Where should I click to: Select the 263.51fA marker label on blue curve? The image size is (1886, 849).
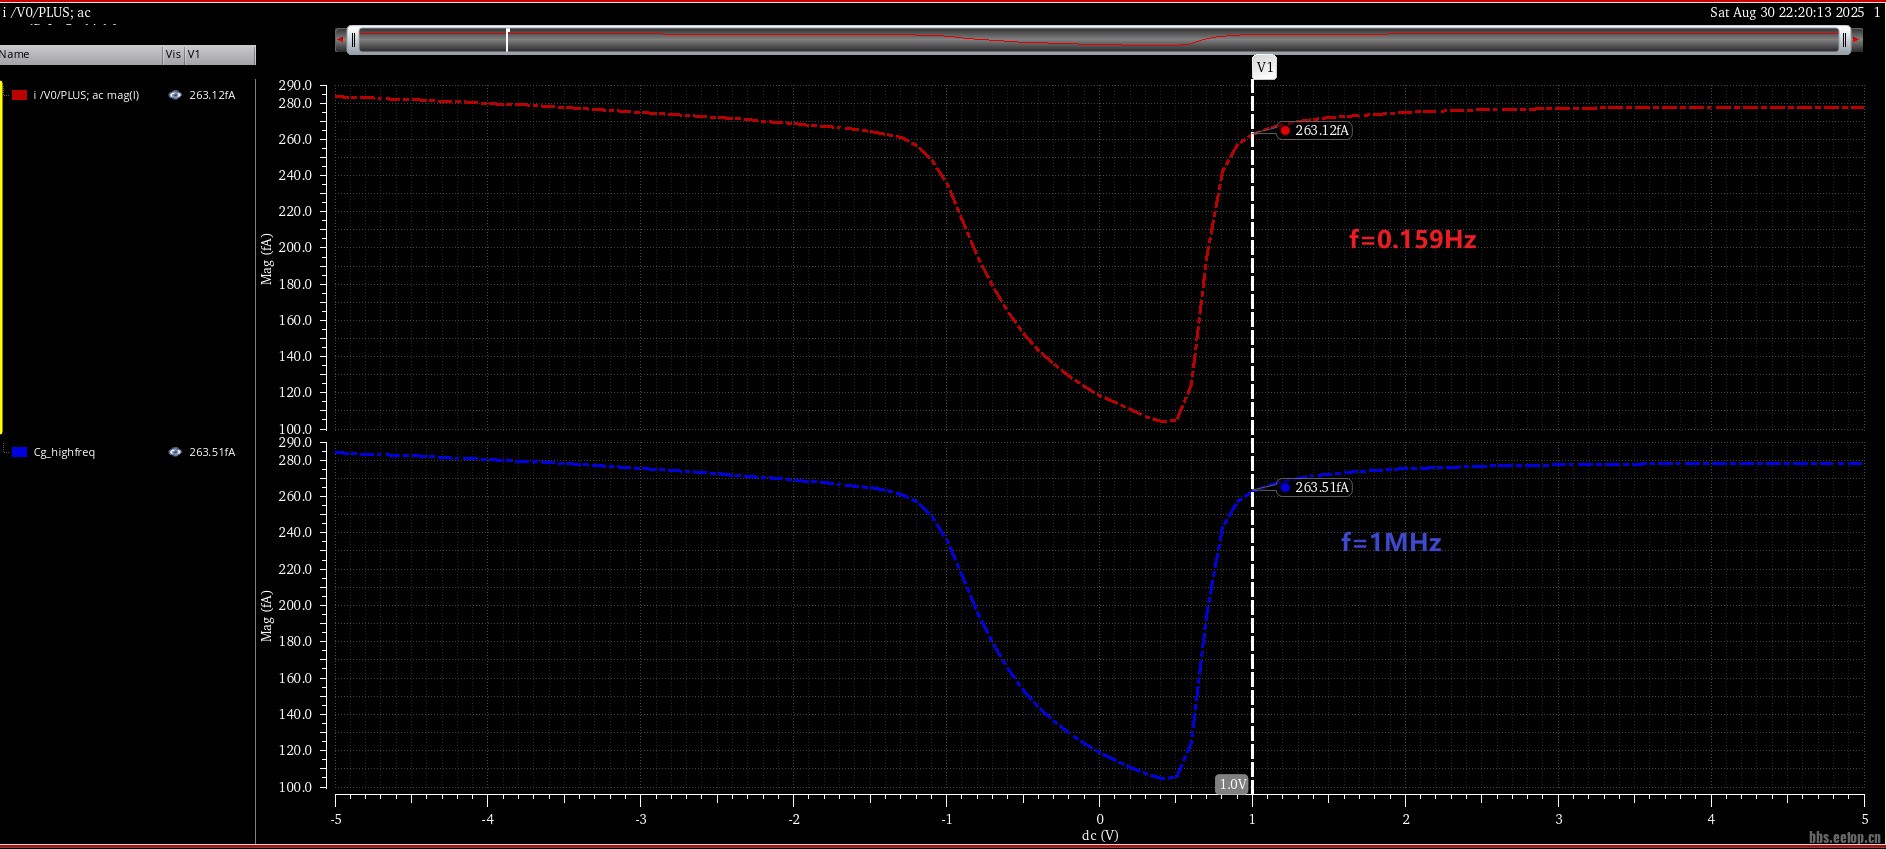(1315, 487)
